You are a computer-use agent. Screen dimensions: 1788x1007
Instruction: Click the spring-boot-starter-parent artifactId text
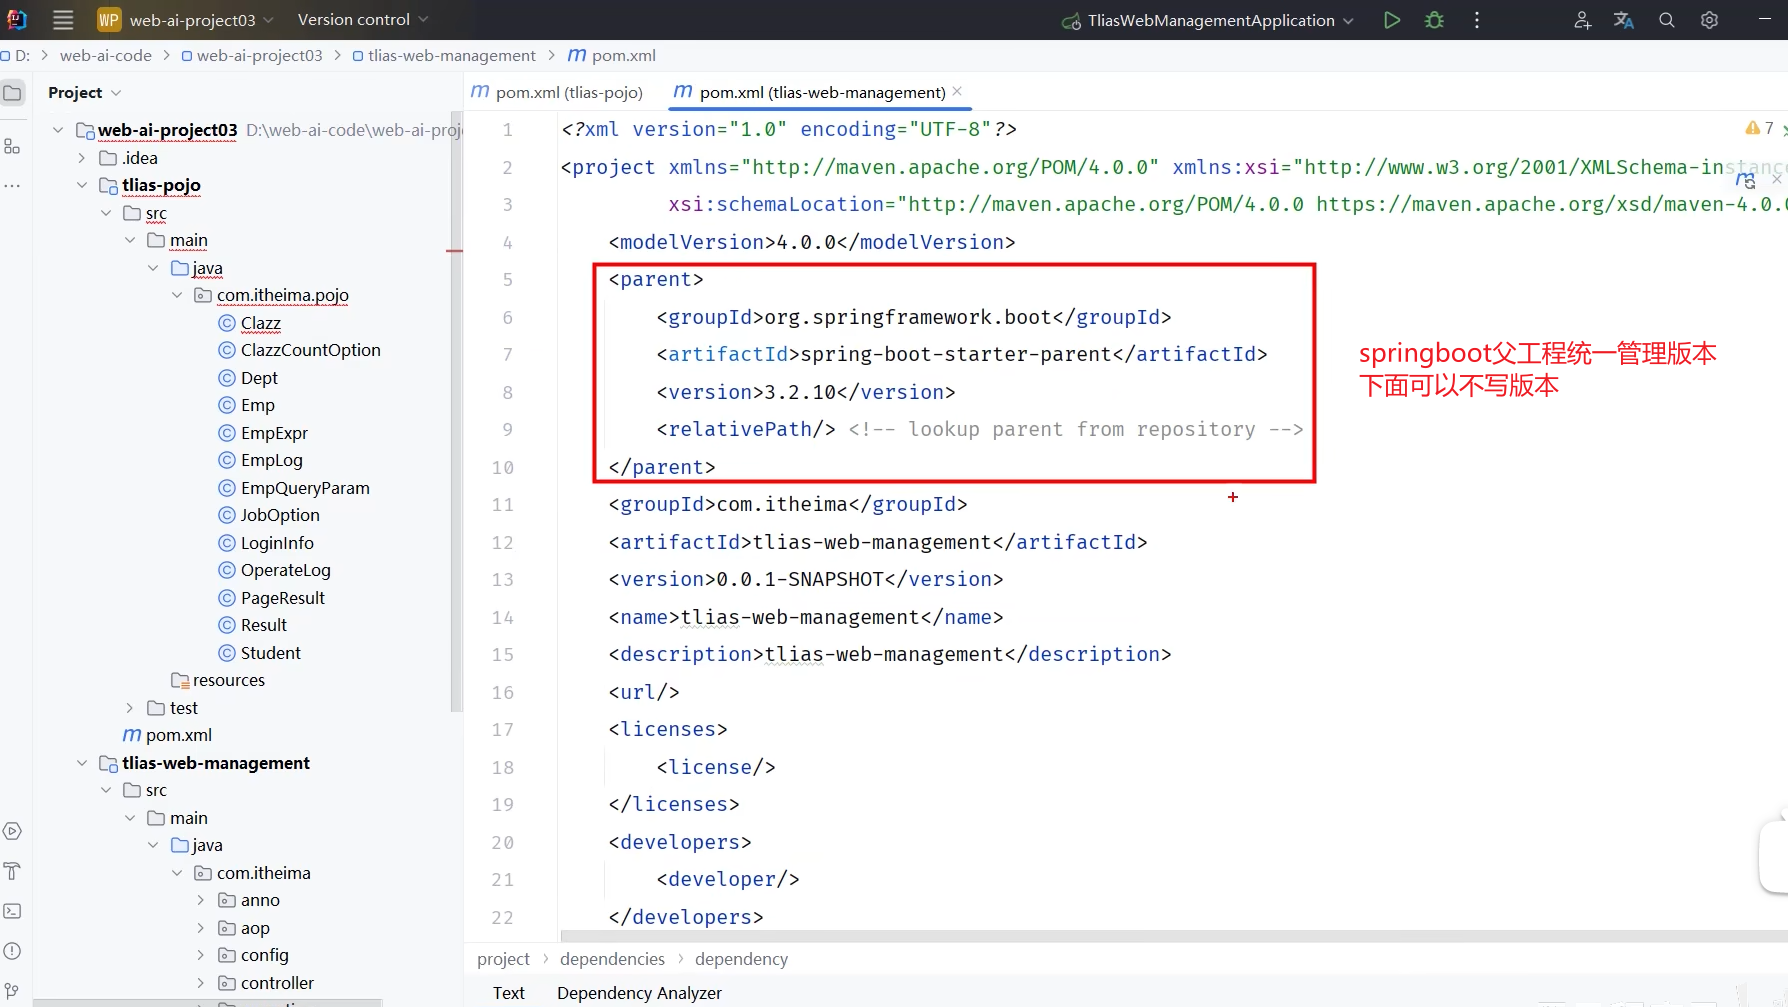[956, 354]
